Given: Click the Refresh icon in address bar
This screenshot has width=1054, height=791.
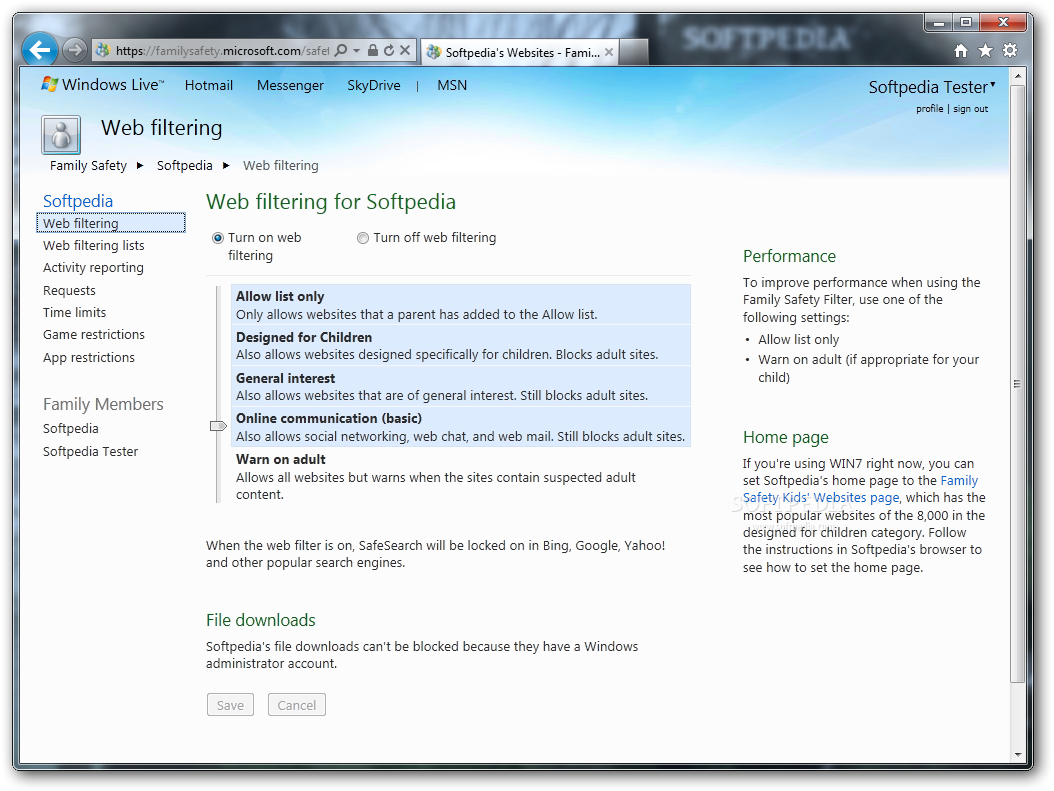Looking at the screenshot, I should (x=389, y=50).
